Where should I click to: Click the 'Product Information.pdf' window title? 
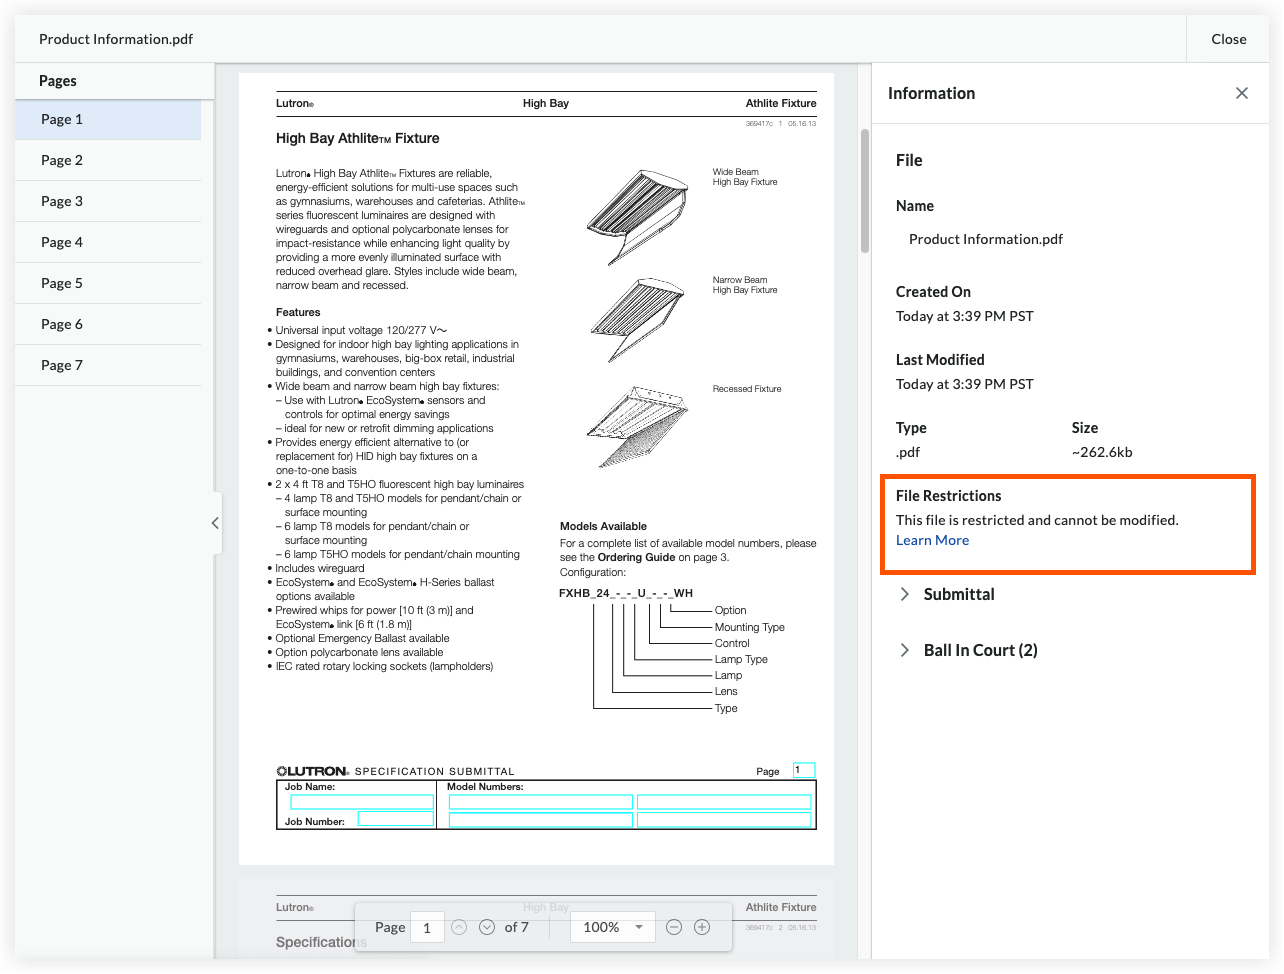[x=116, y=39]
